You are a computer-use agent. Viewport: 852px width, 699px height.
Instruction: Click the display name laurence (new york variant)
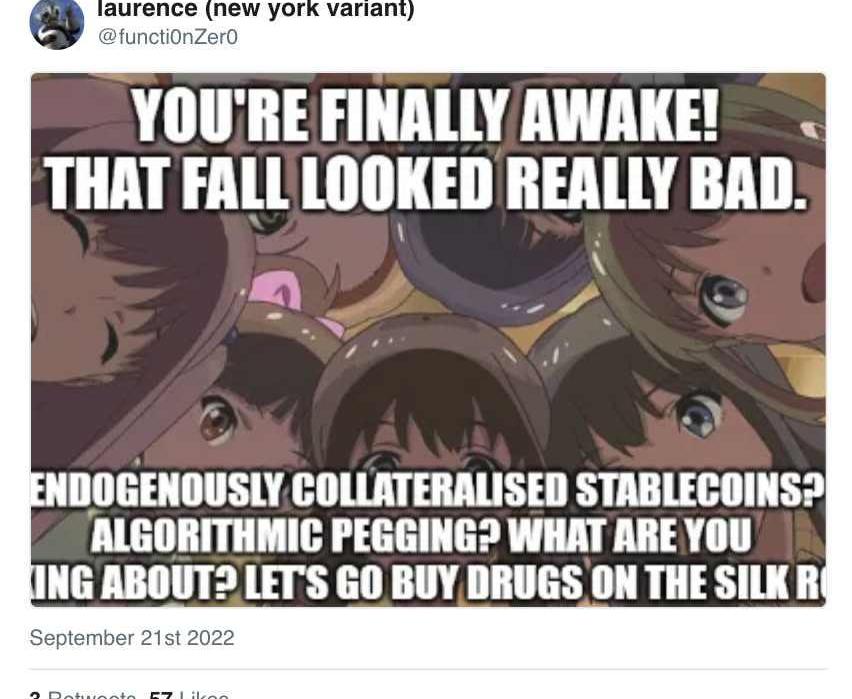pos(255,9)
